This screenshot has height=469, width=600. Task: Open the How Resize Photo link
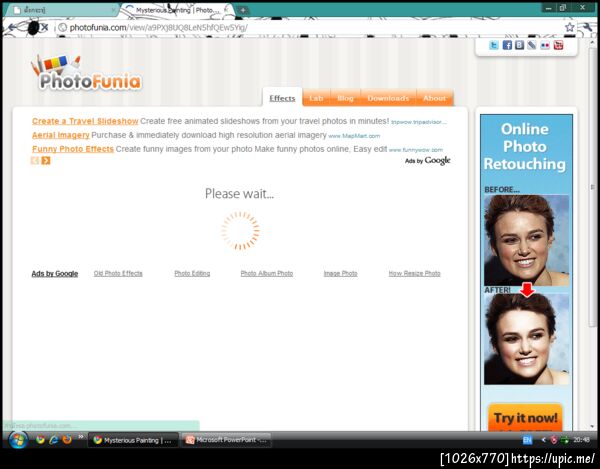pos(414,274)
